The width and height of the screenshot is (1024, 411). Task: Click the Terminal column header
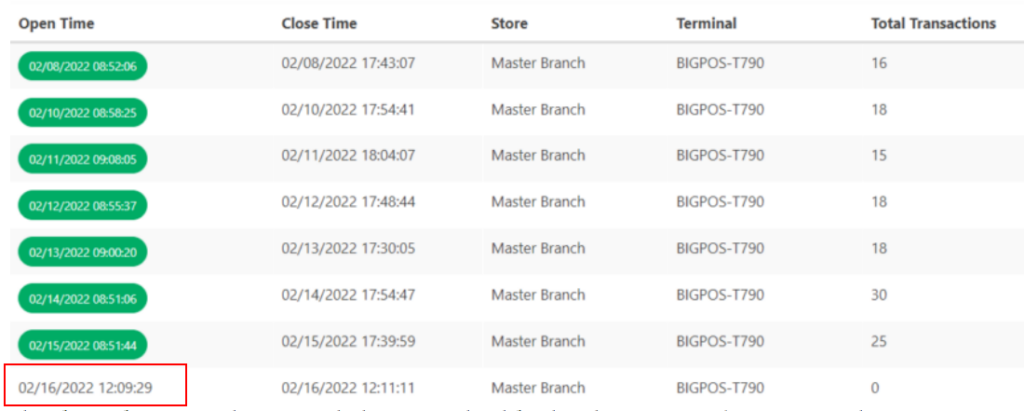[706, 23]
